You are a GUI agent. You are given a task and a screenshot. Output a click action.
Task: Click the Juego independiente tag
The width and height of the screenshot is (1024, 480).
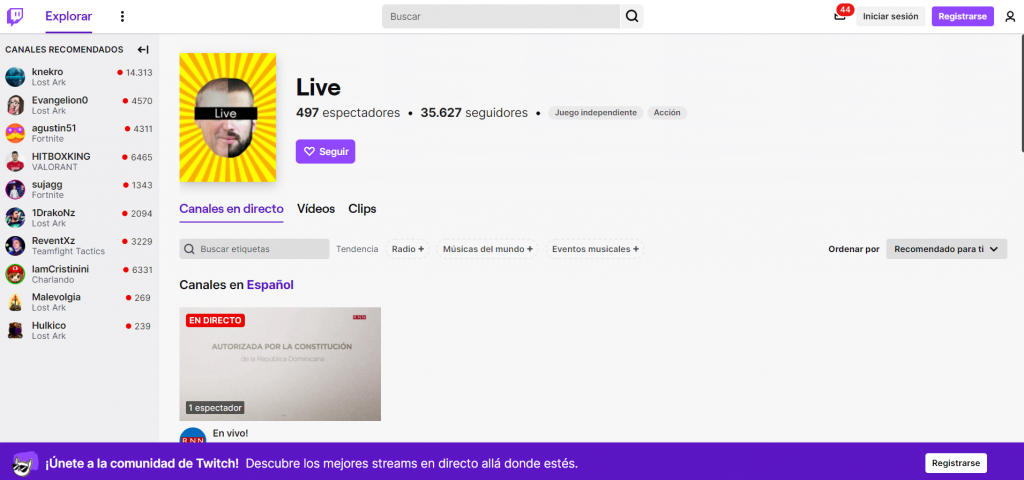pos(596,113)
